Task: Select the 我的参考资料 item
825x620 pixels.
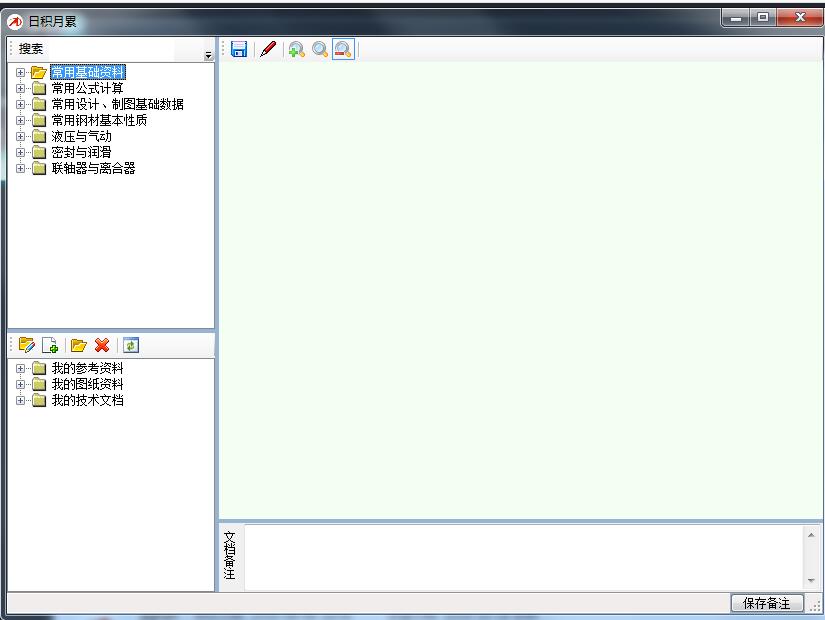Action: [x=87, y=368]
